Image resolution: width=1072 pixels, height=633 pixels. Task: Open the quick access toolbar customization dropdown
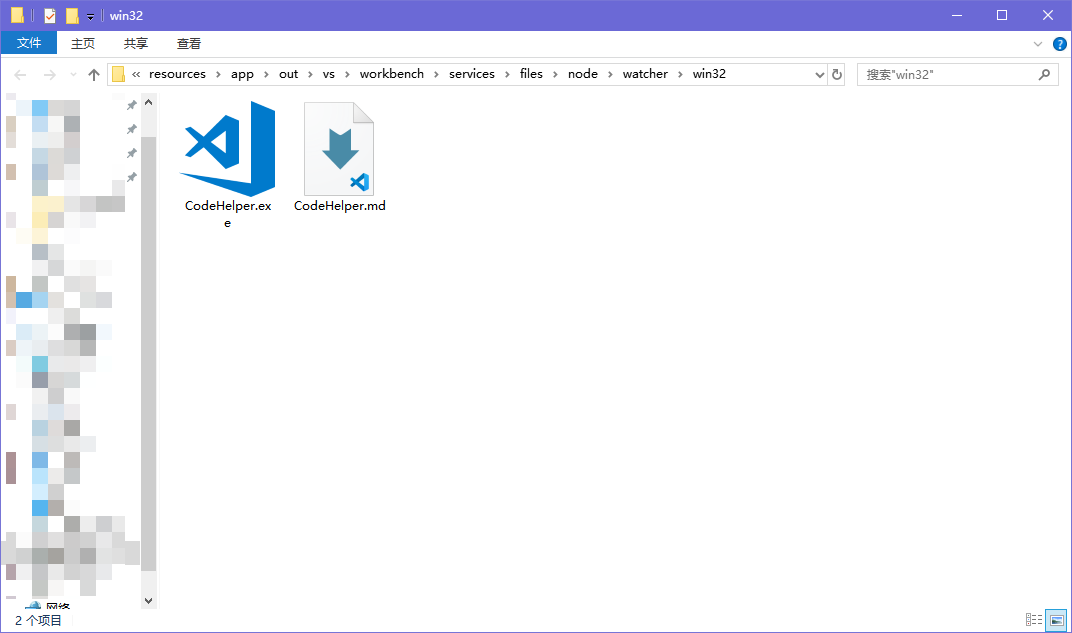click(x=89, y=15)
